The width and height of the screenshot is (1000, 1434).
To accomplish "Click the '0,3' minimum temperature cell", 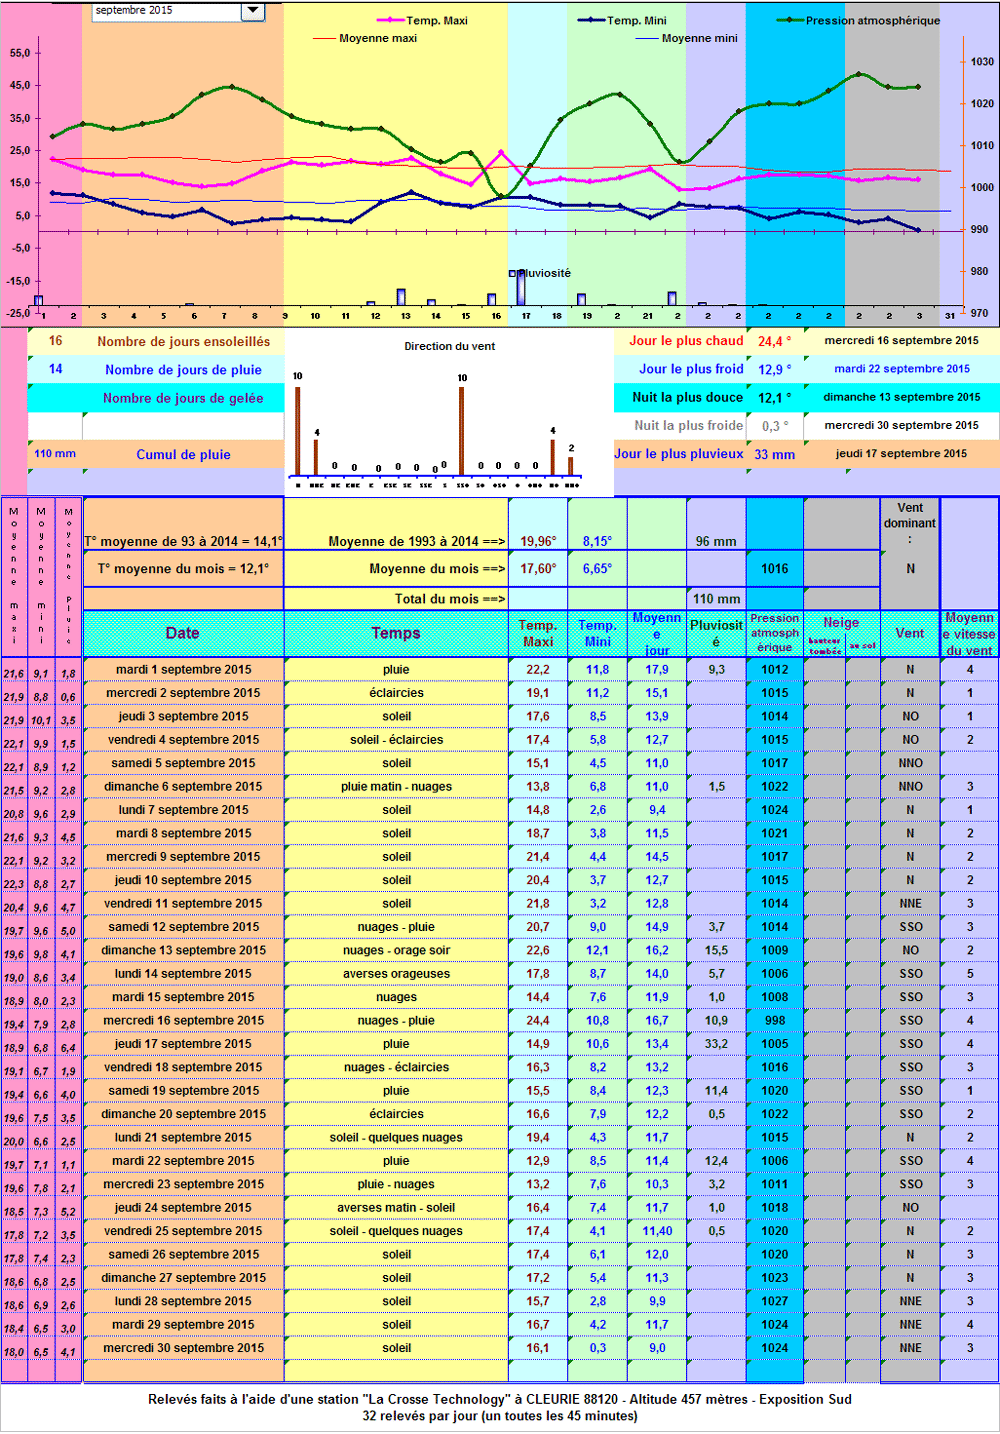I will (597, 1347).
